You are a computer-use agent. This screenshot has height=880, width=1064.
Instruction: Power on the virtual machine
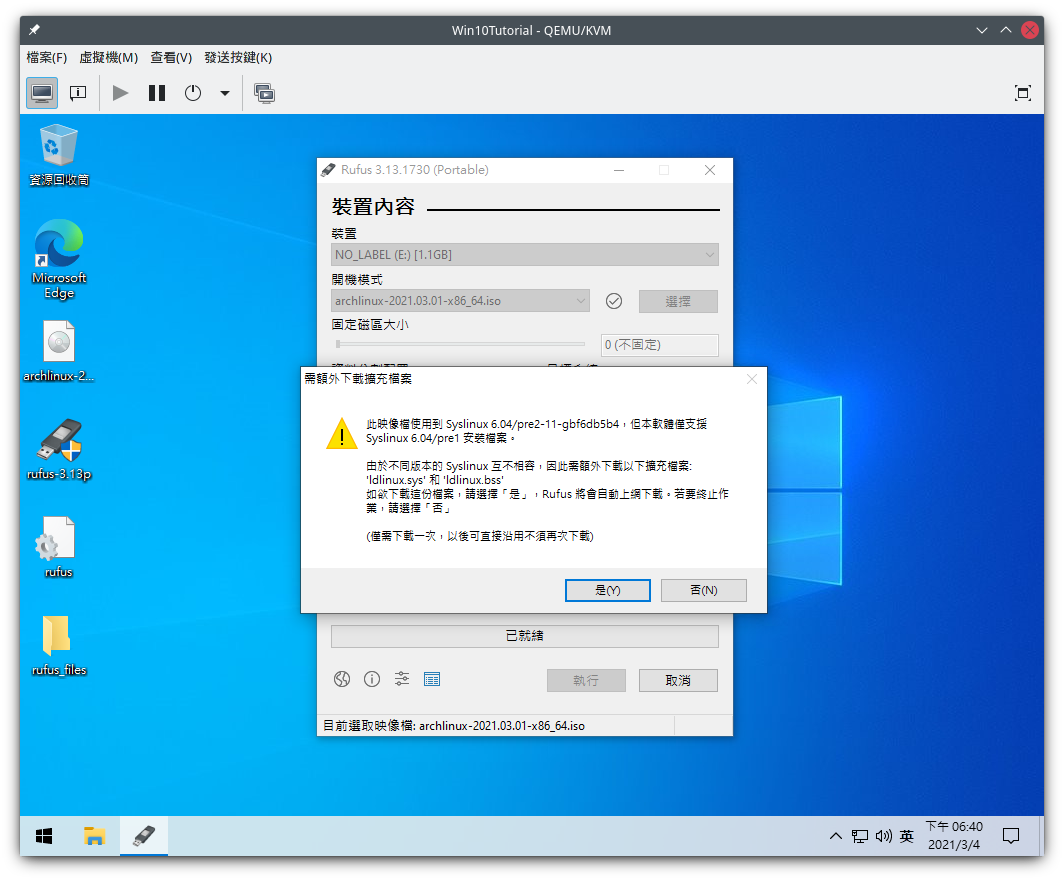120,93
